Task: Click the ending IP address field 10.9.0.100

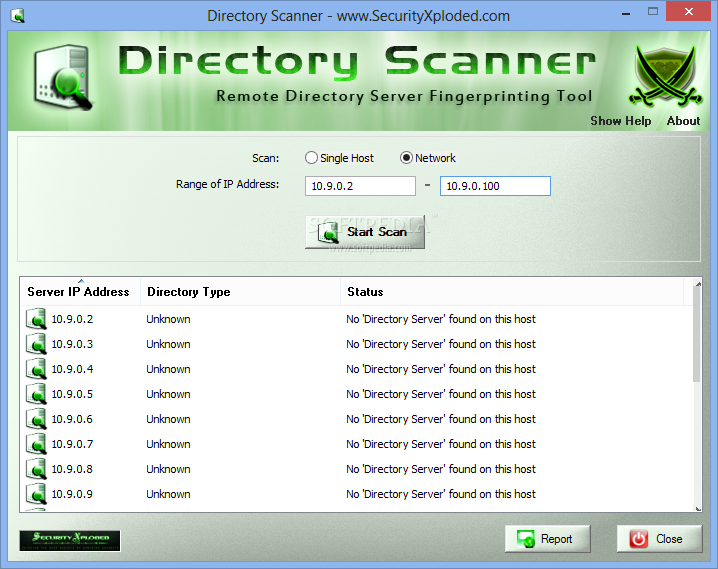Action: 495,186
